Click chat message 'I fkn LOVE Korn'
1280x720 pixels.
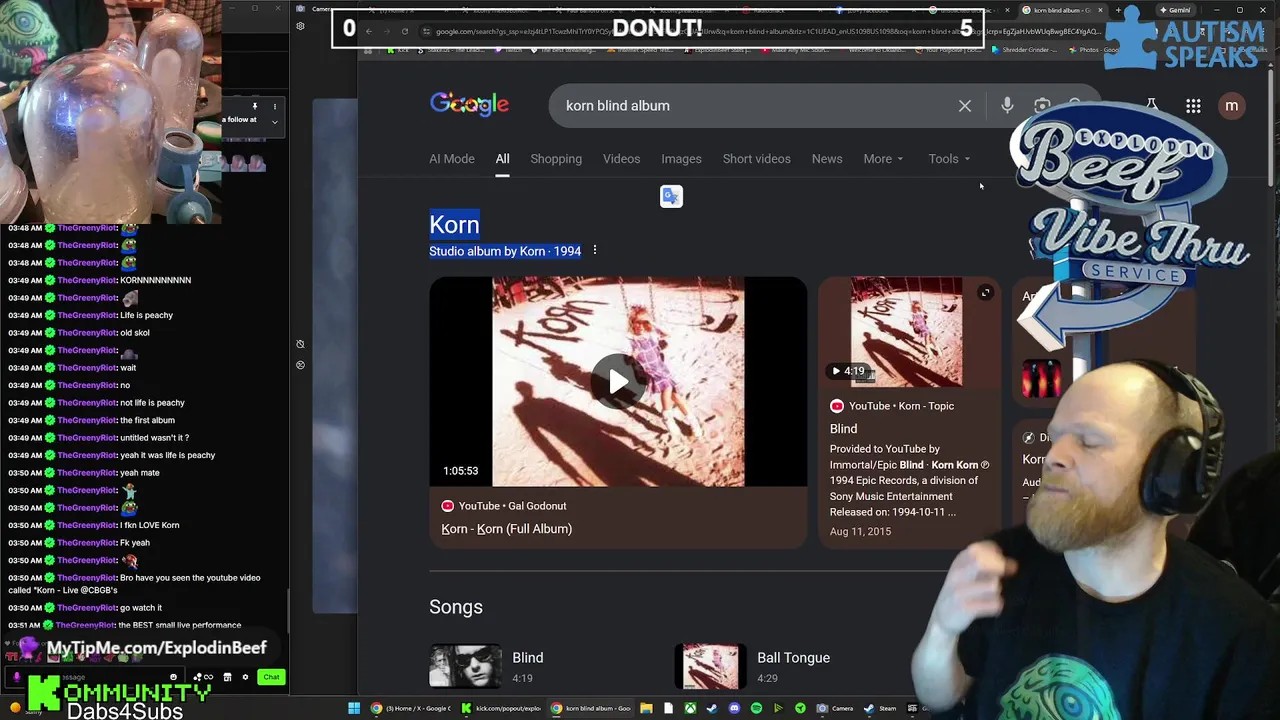(150, 525)
